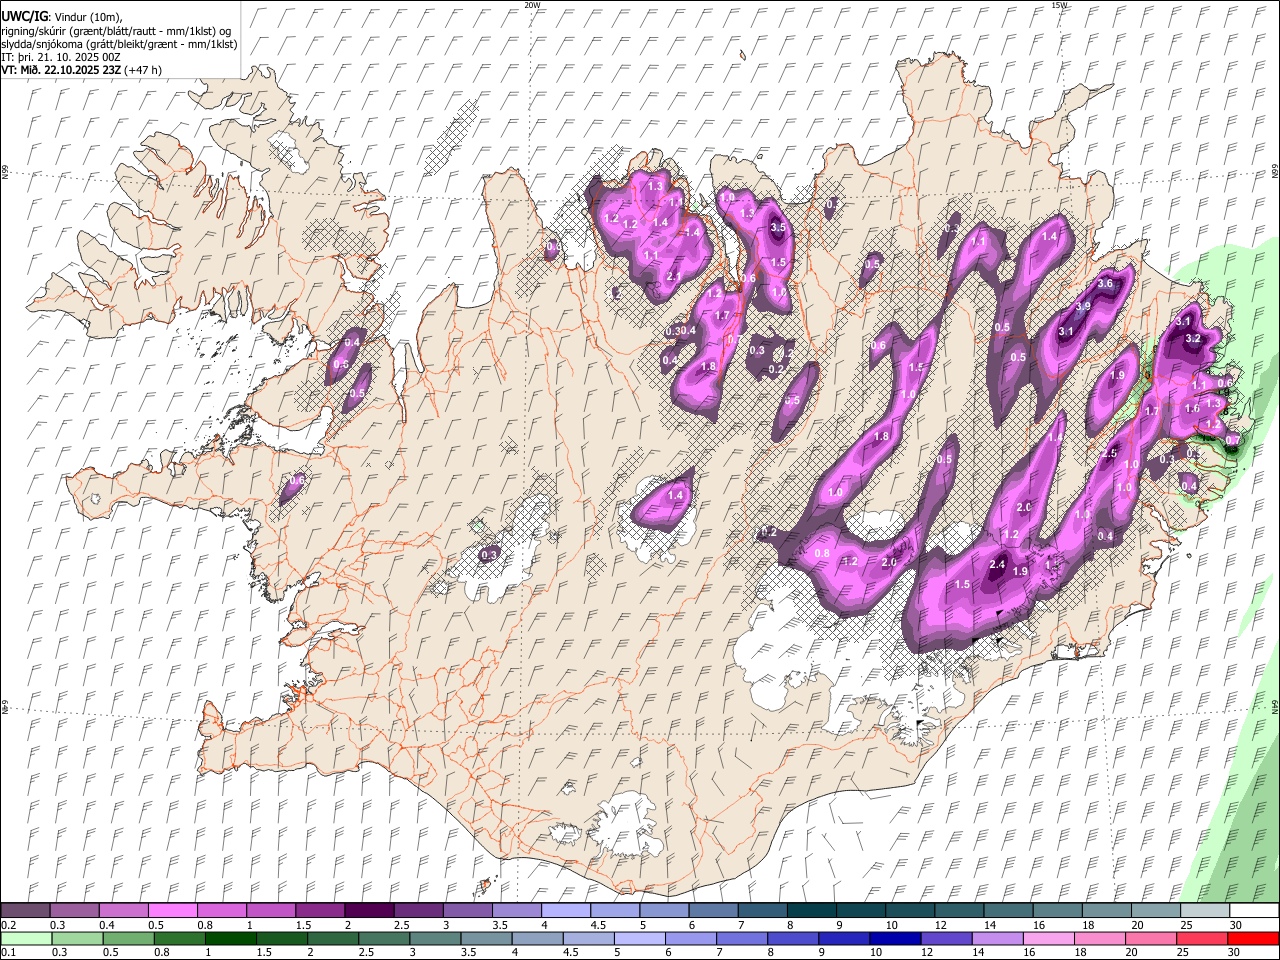The height and width of the screenshot is (960, 1280).
Task: Click the '15W' longitude label at the top
Action: pos(1060,5)
